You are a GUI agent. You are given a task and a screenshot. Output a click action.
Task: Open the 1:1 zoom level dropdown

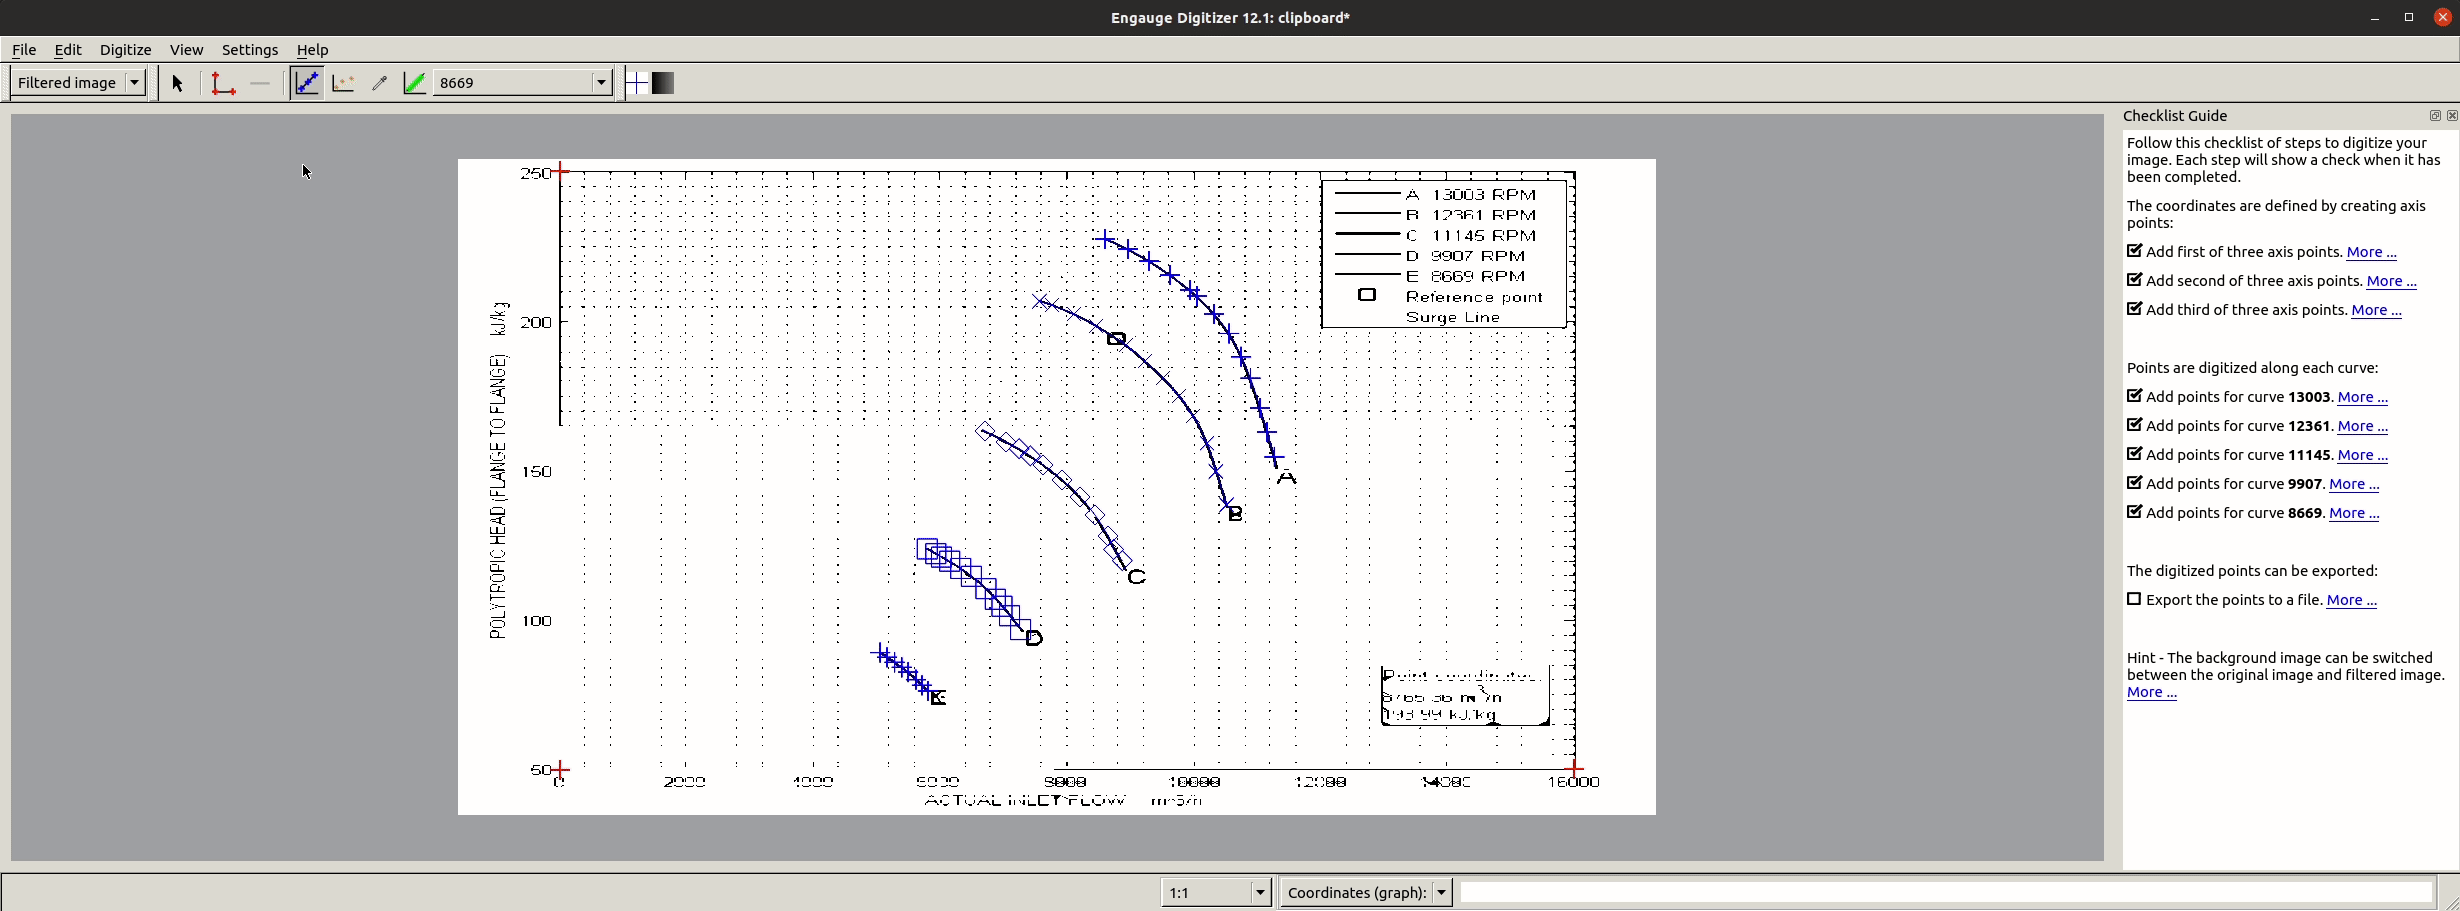tap(1216, 892)
